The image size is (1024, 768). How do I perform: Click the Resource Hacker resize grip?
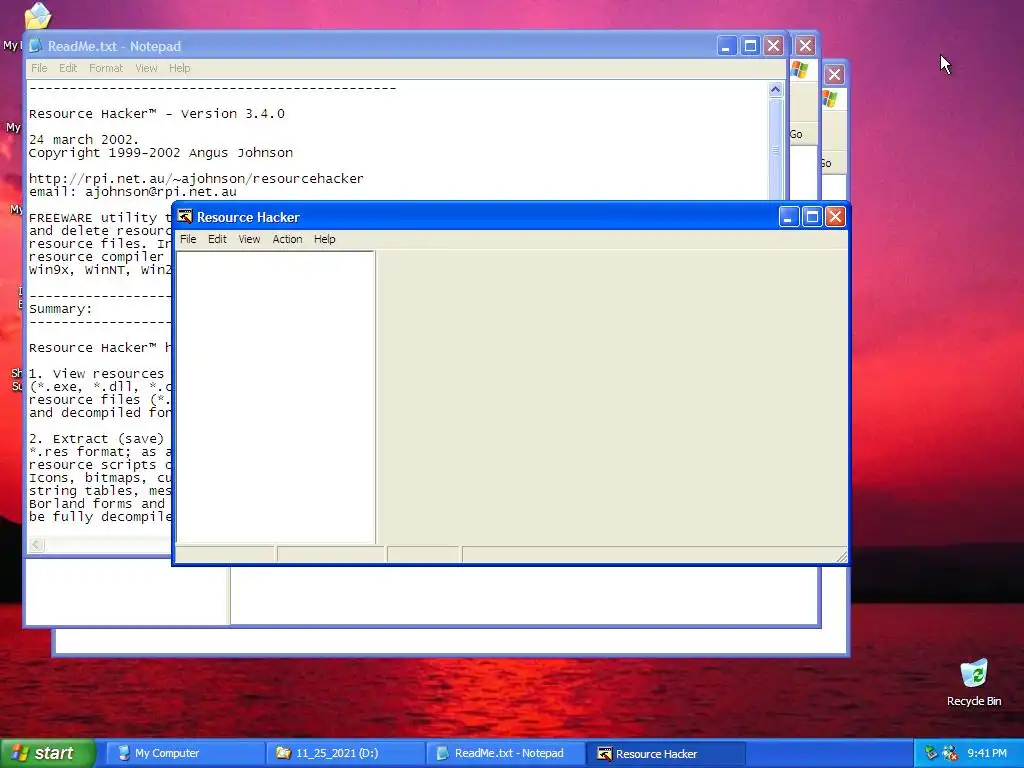click(x=842, y=556)
